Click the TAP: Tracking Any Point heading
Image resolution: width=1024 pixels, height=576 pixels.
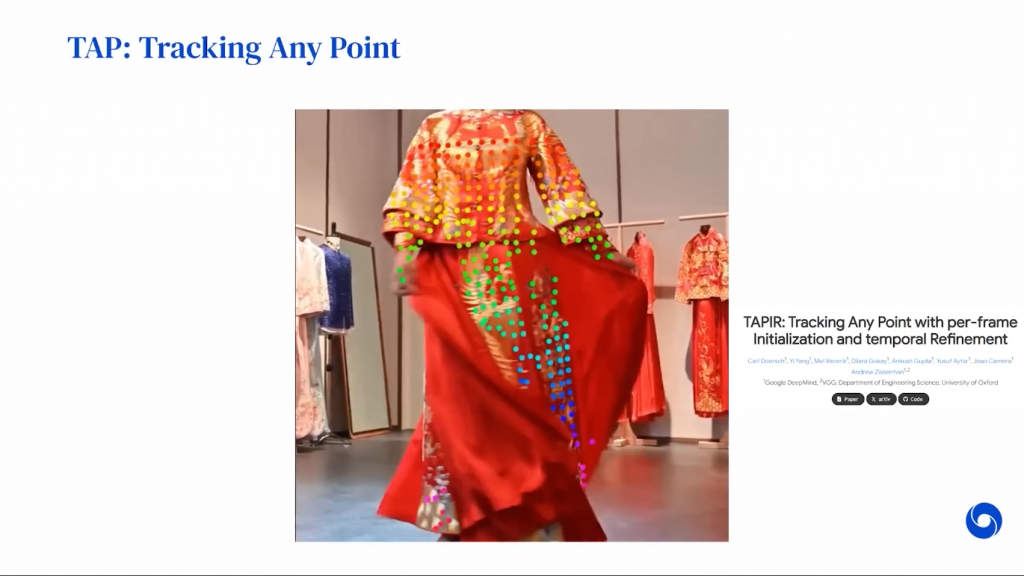234,48
